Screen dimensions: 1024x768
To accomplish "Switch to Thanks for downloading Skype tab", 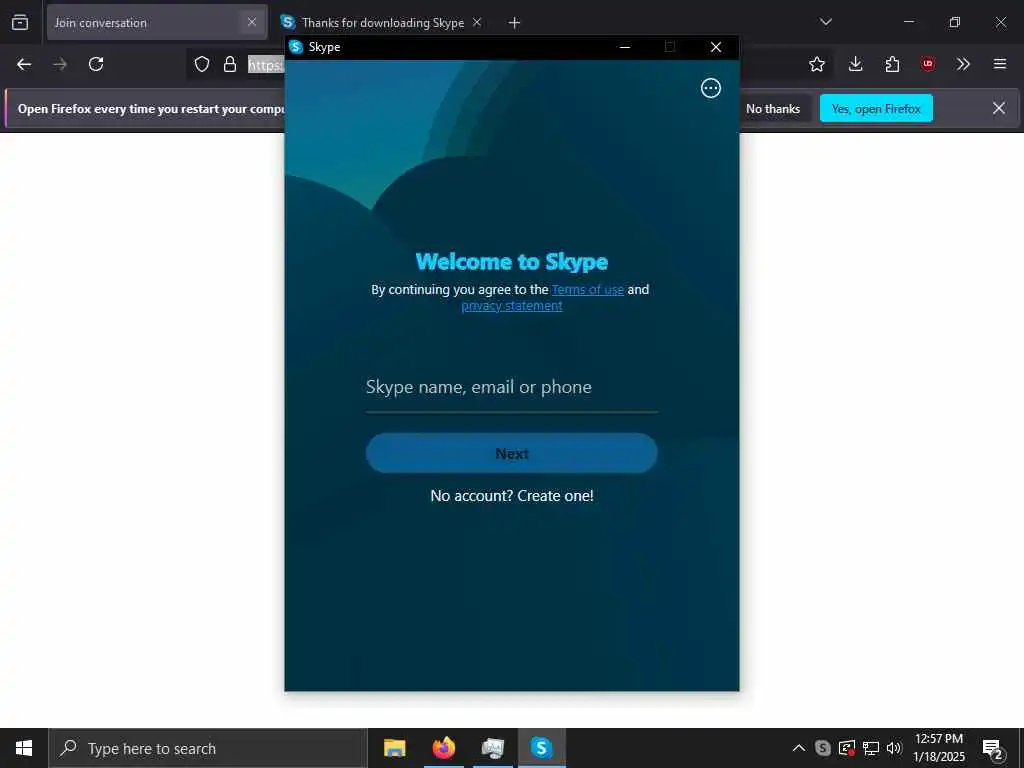I will (383, 22).
